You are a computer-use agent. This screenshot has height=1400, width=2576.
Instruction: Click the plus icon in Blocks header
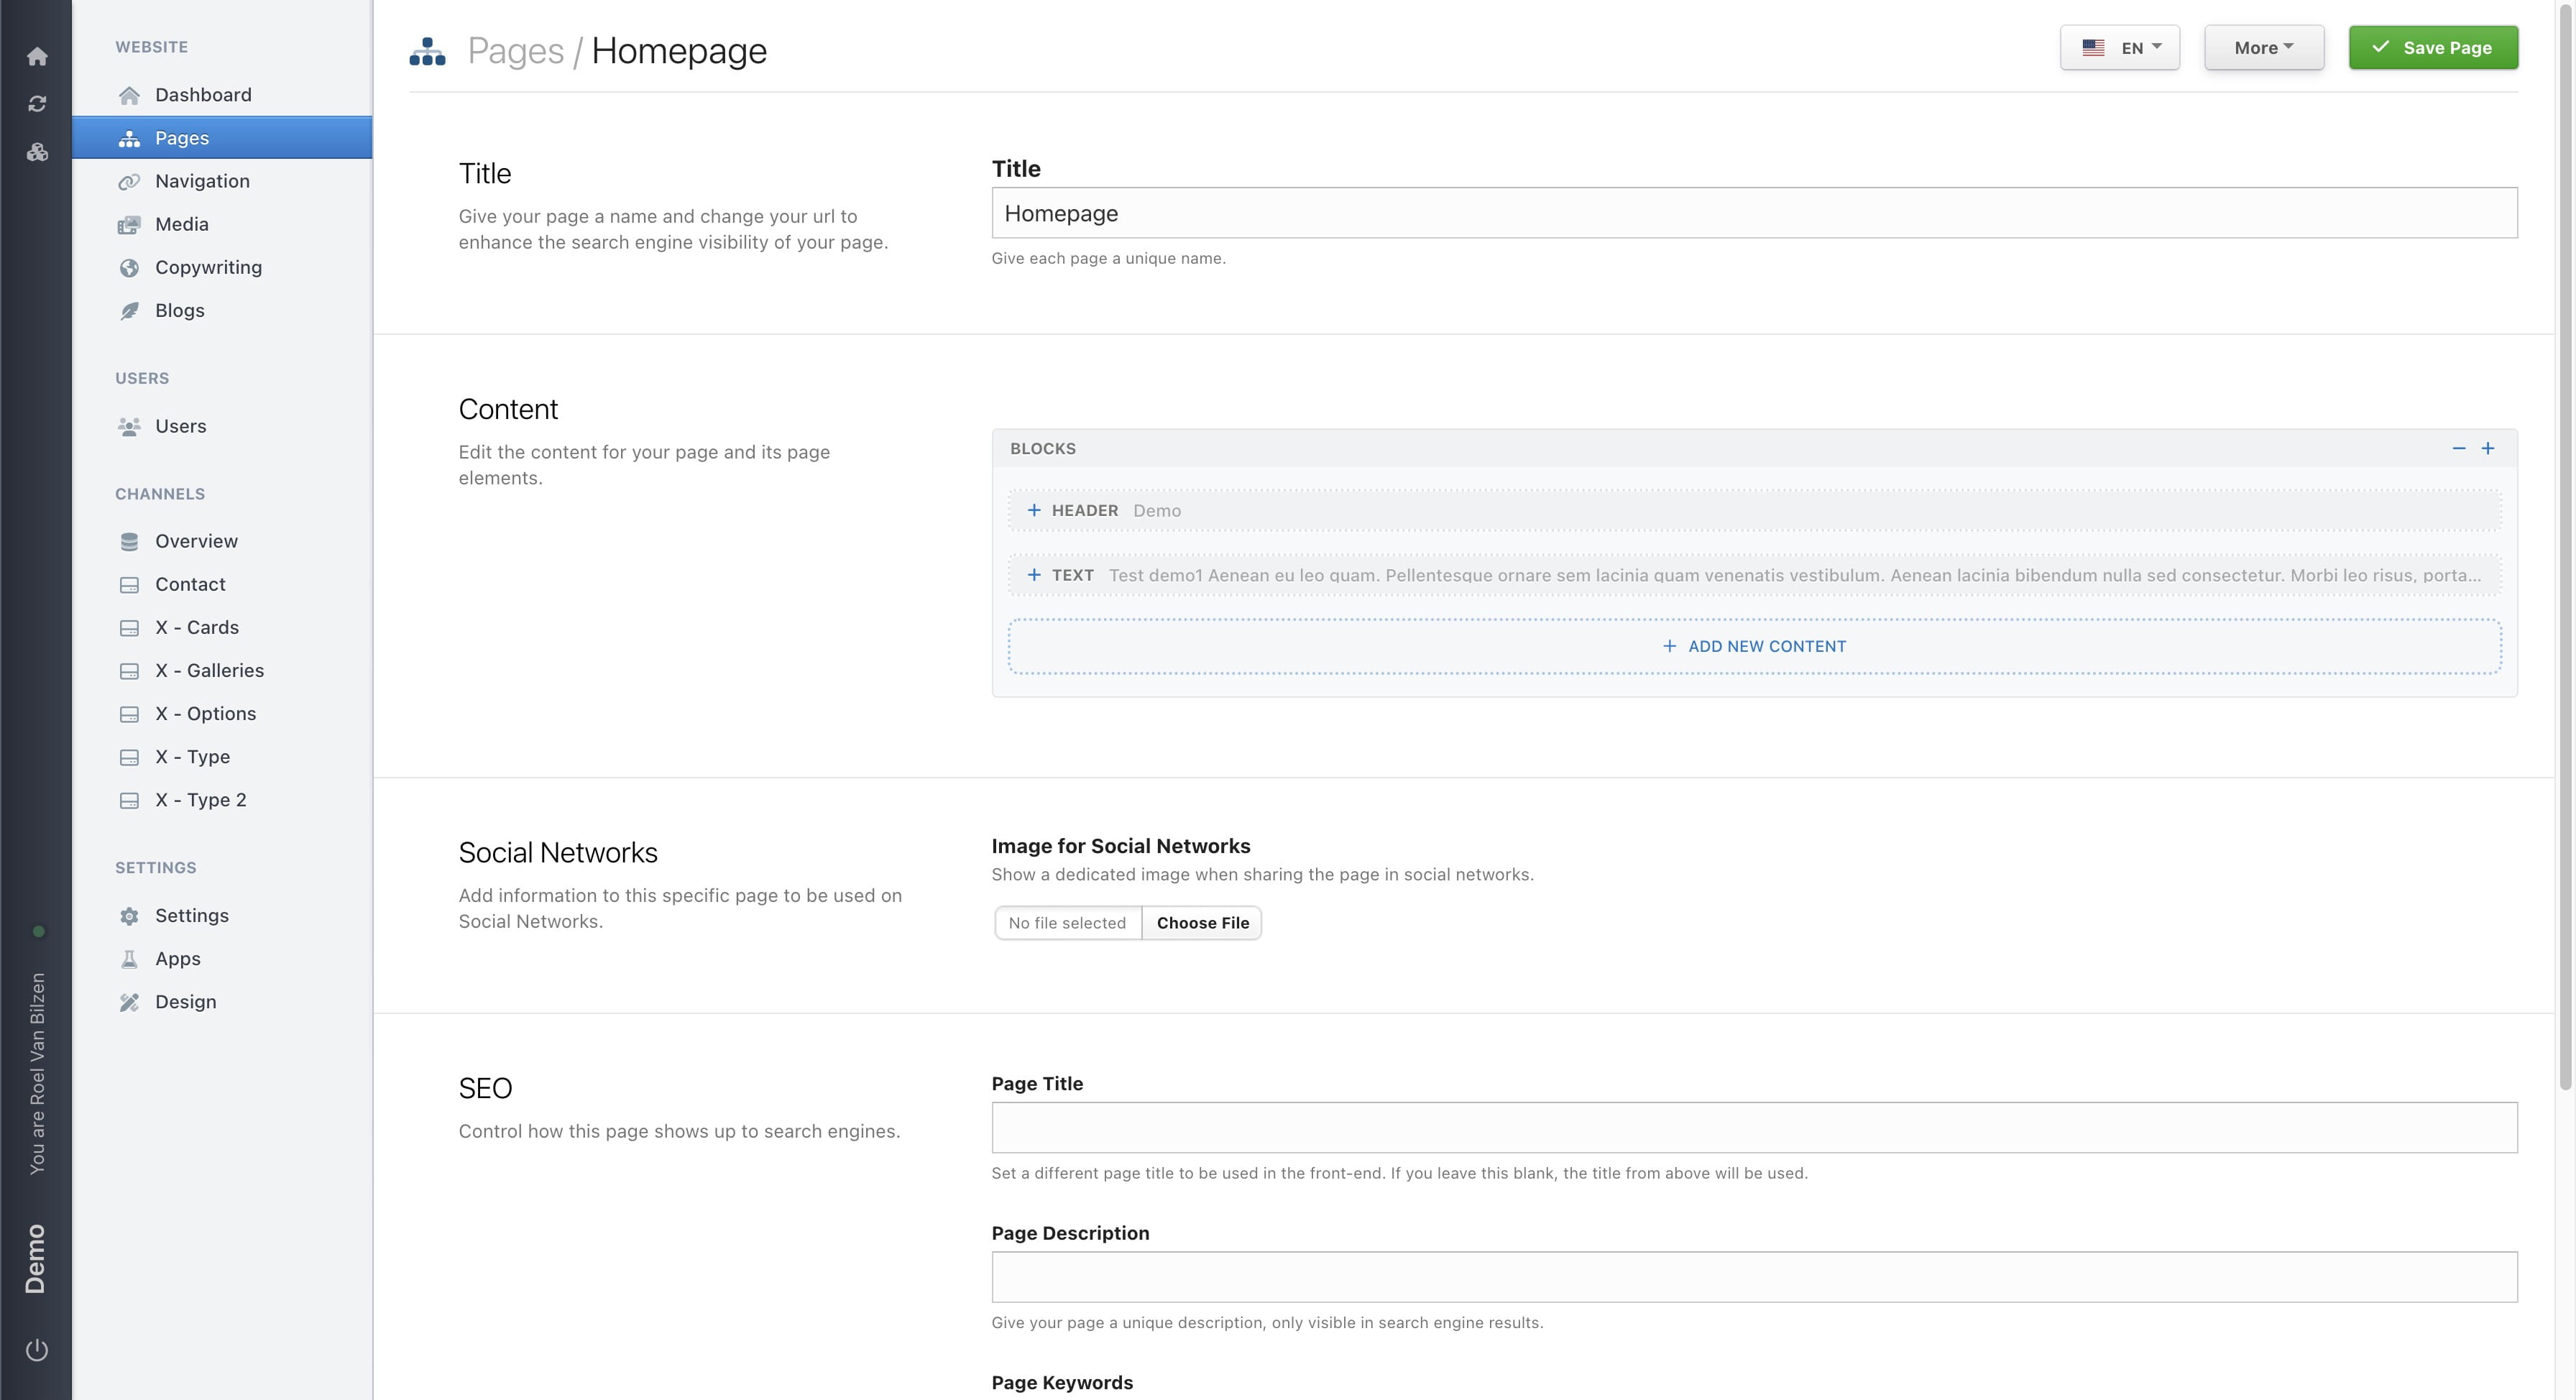point(2488,448)
